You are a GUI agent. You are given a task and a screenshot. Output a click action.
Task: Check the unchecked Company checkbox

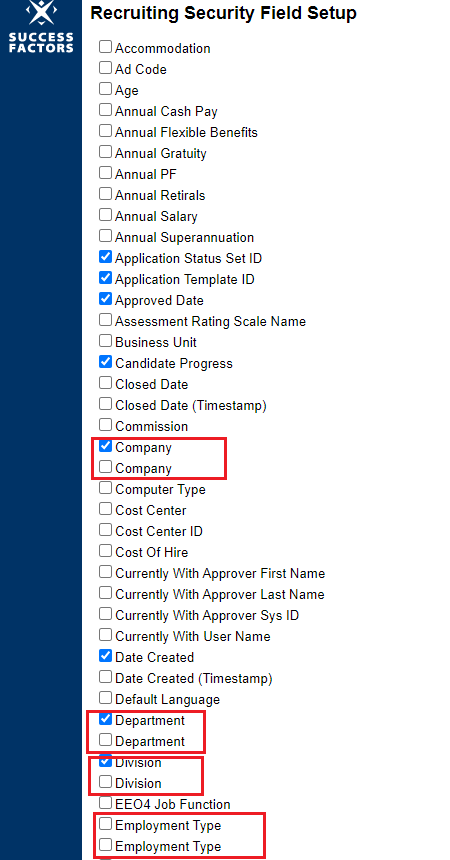(x=105, y=467)
